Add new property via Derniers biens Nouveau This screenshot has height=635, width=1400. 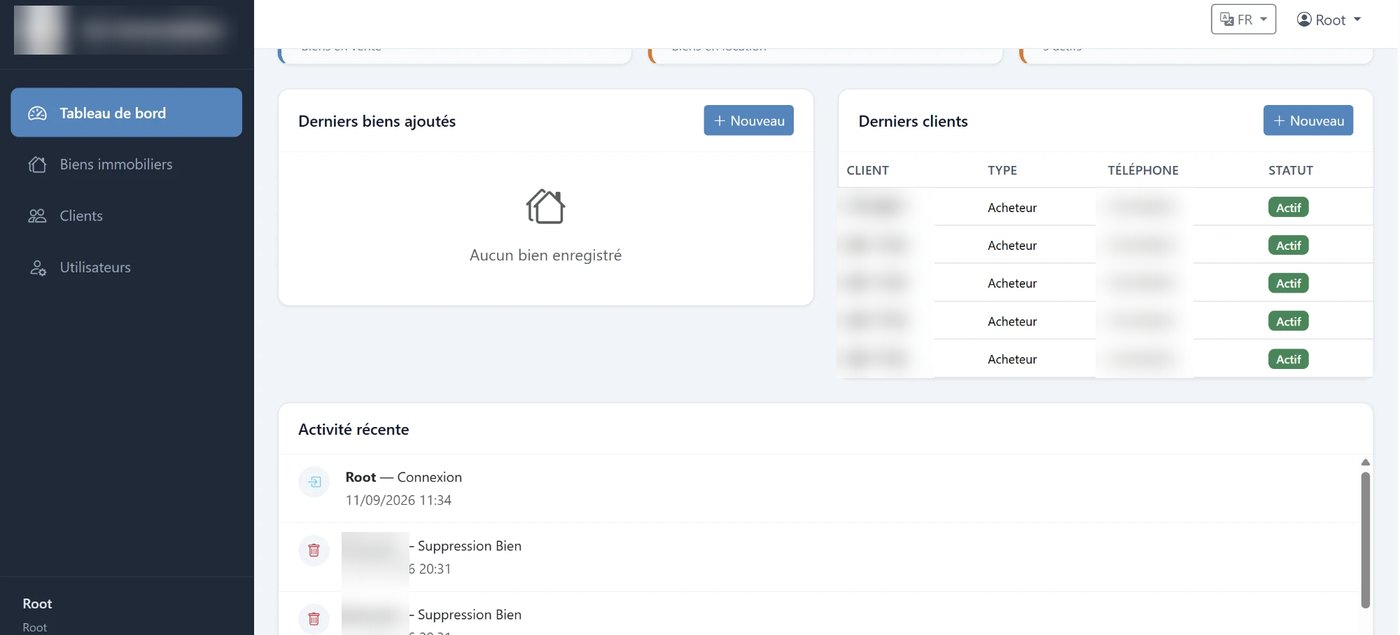748,120
